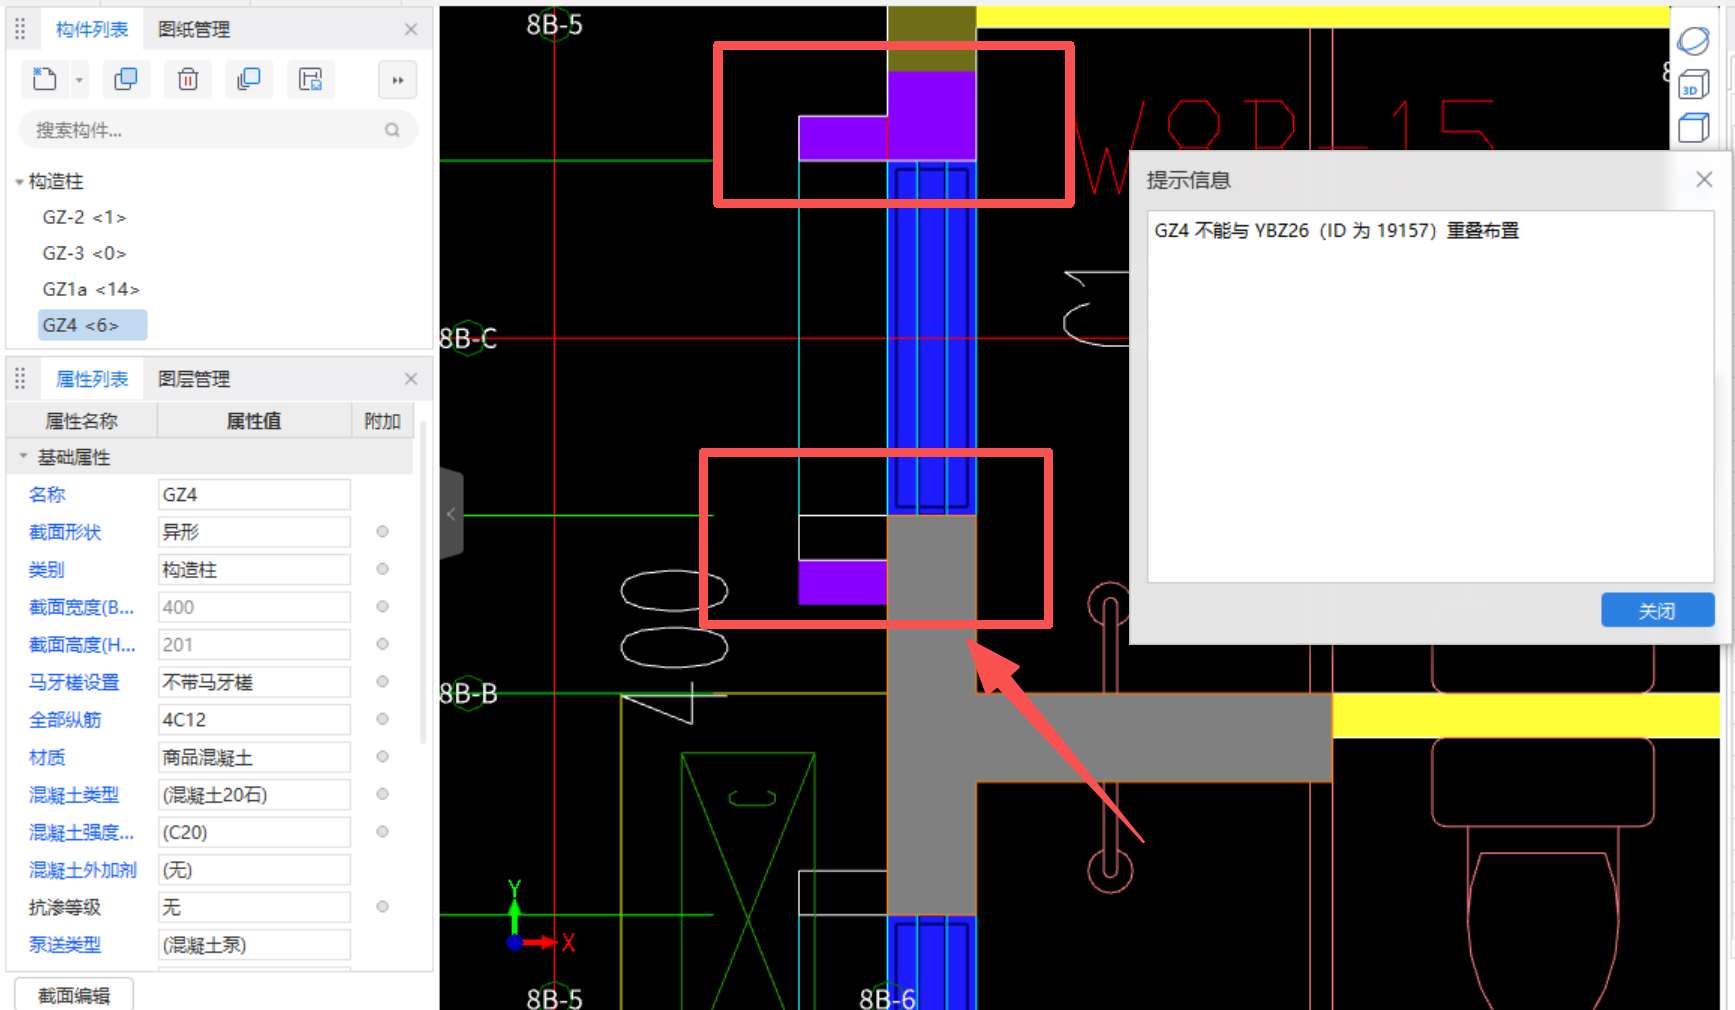
Task: Click the wireframe box view icon
Action: pos(1693,128)
